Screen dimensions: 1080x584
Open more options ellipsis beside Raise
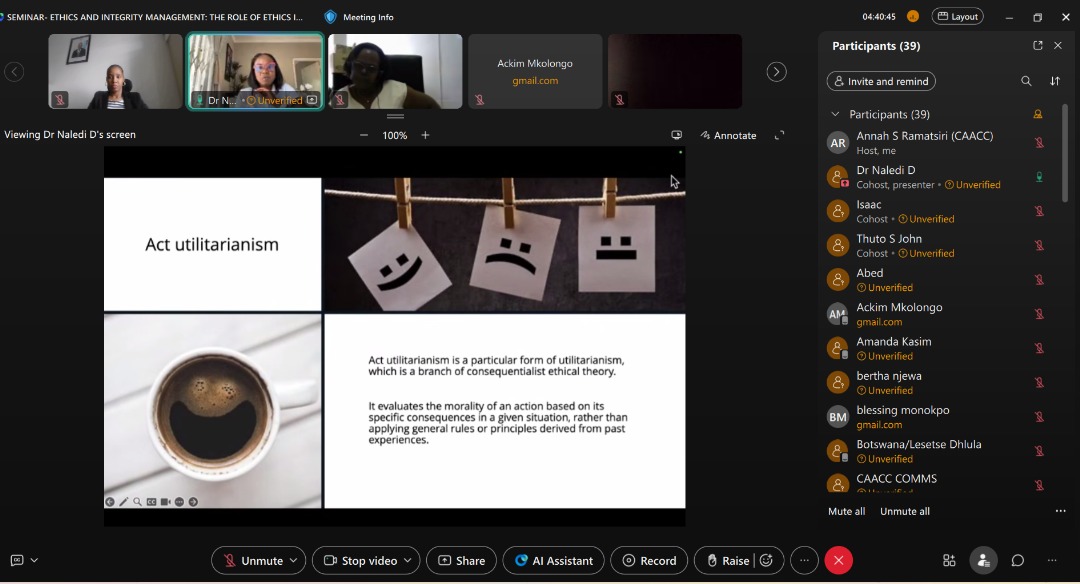pyautogui.click(x=804, y=561)
